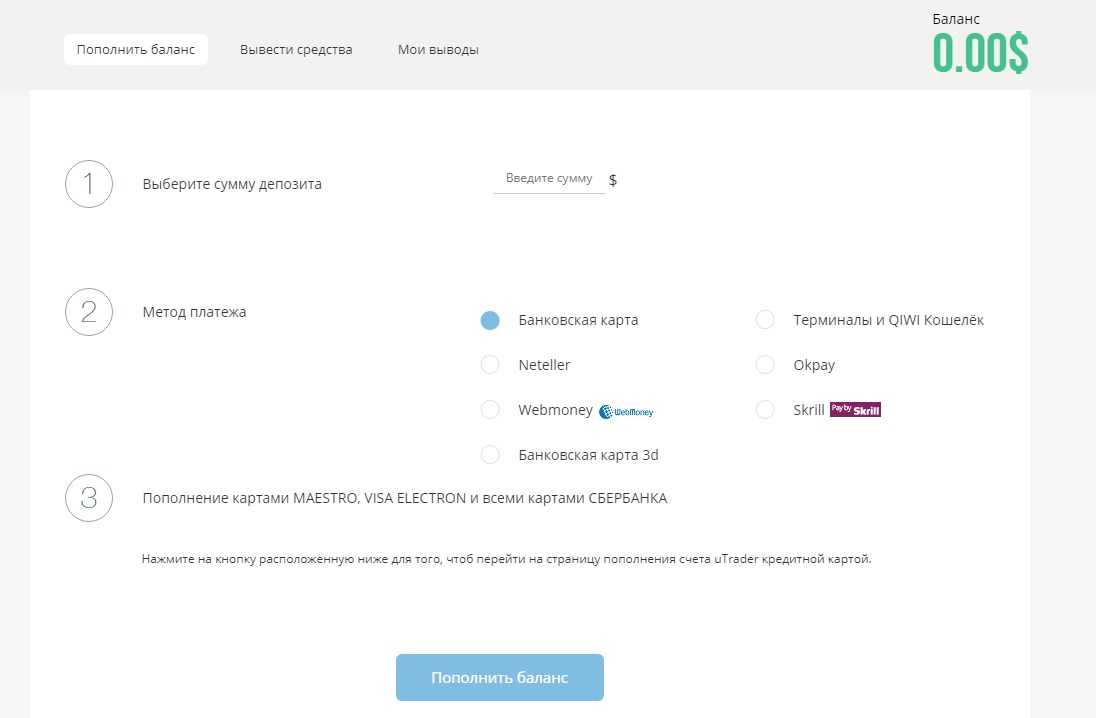Click the step 1 circle icon
Viewport: 1096px width, 718px height.
89,184
